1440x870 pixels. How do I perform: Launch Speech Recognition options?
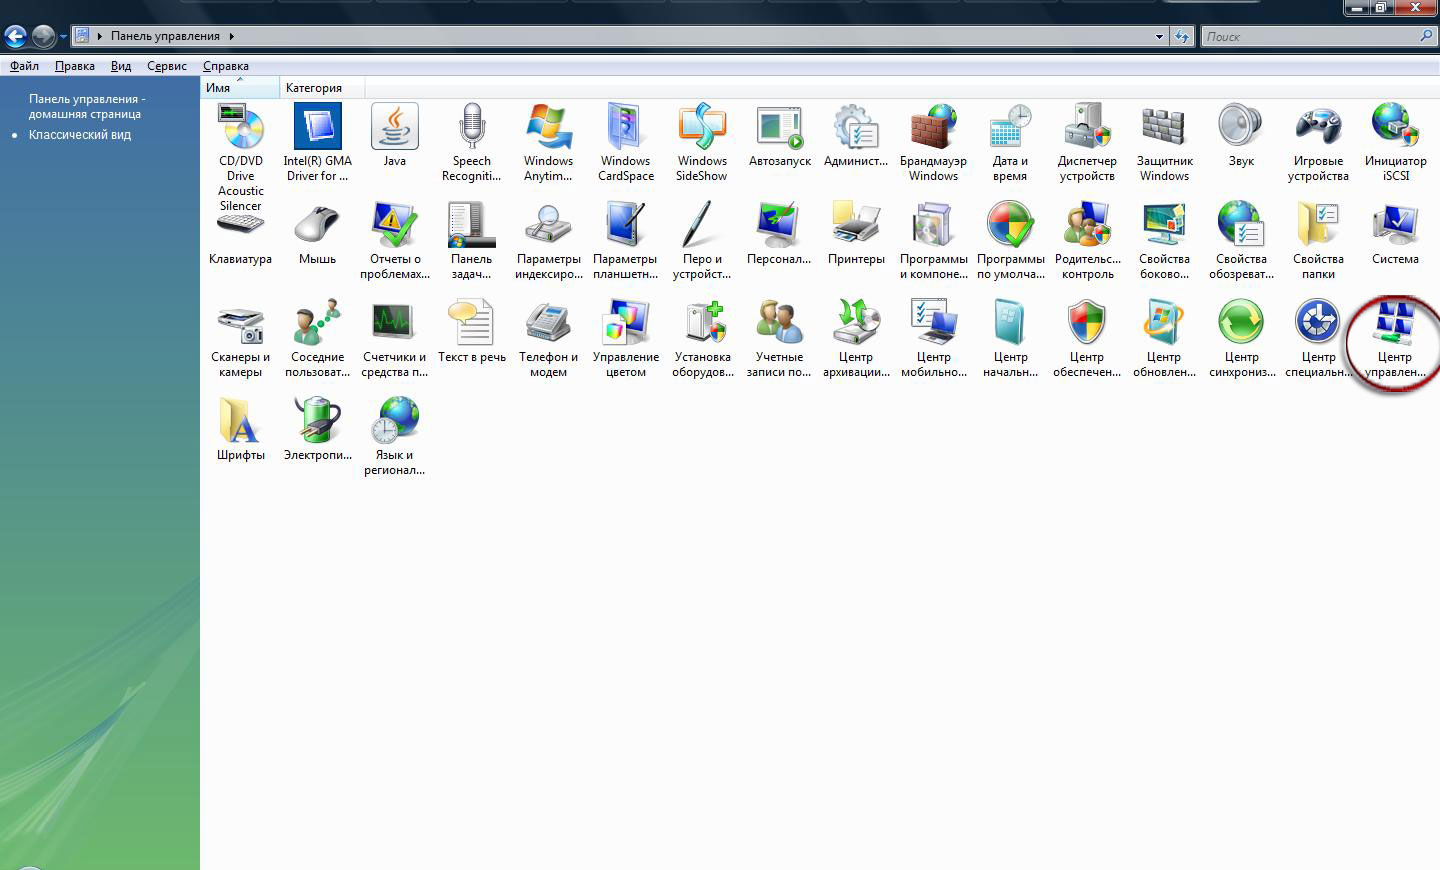472,128
